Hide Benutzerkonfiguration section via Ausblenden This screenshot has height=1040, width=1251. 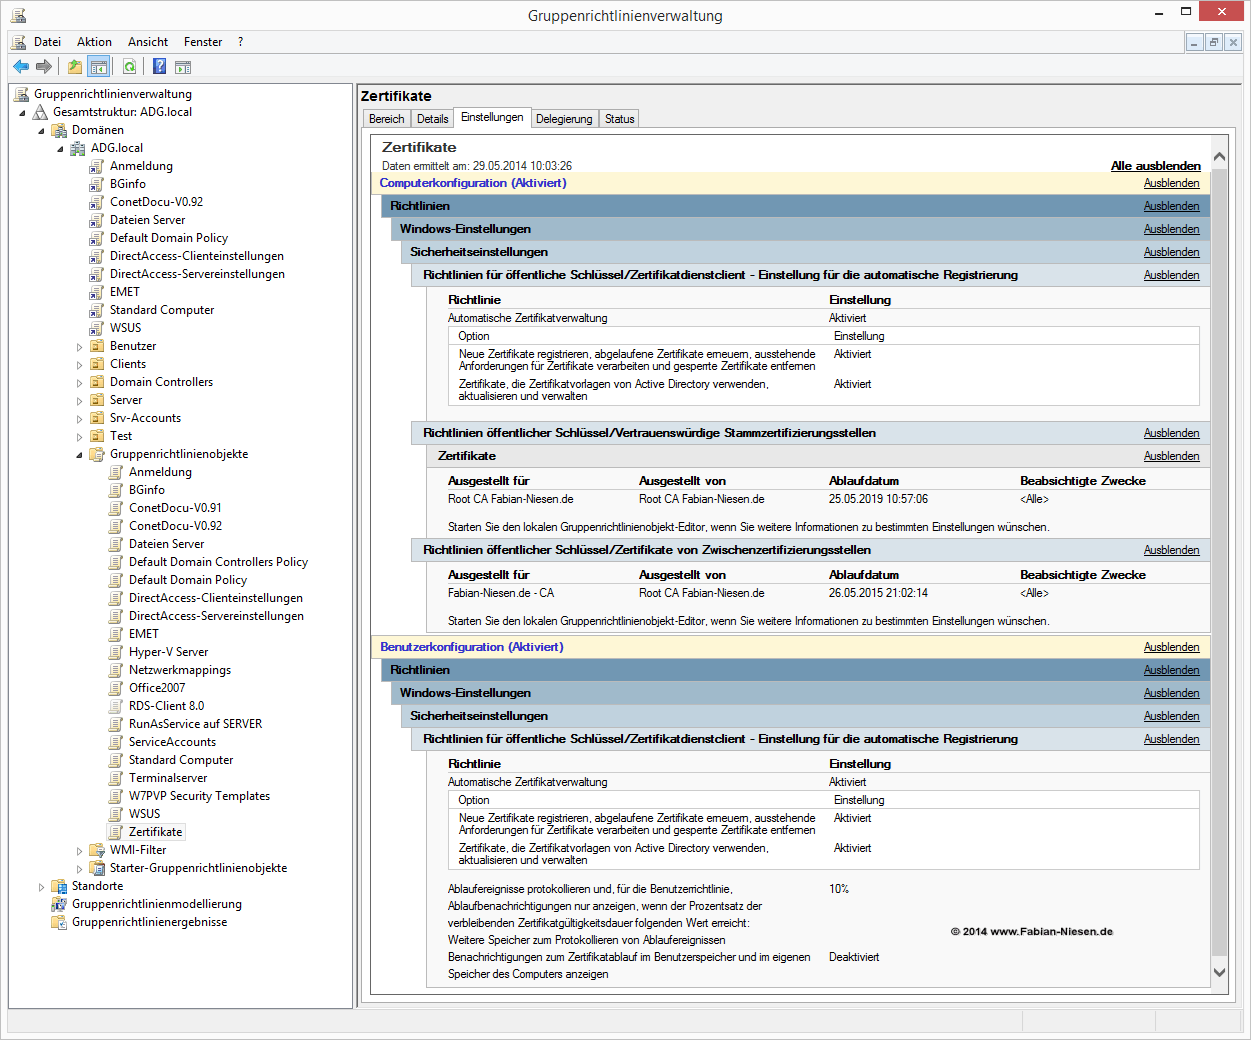click(x=1171, y=647)
